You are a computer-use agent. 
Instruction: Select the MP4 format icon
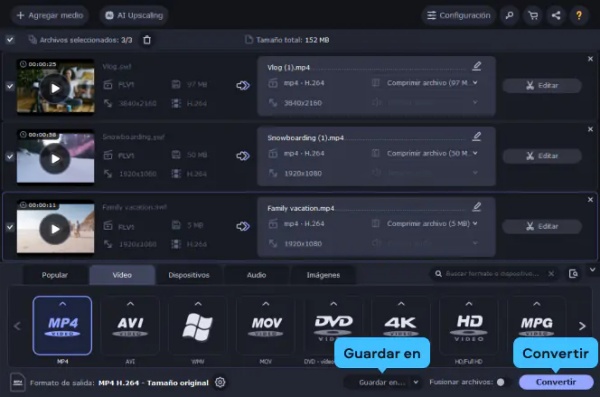click(x=62, y=325)
